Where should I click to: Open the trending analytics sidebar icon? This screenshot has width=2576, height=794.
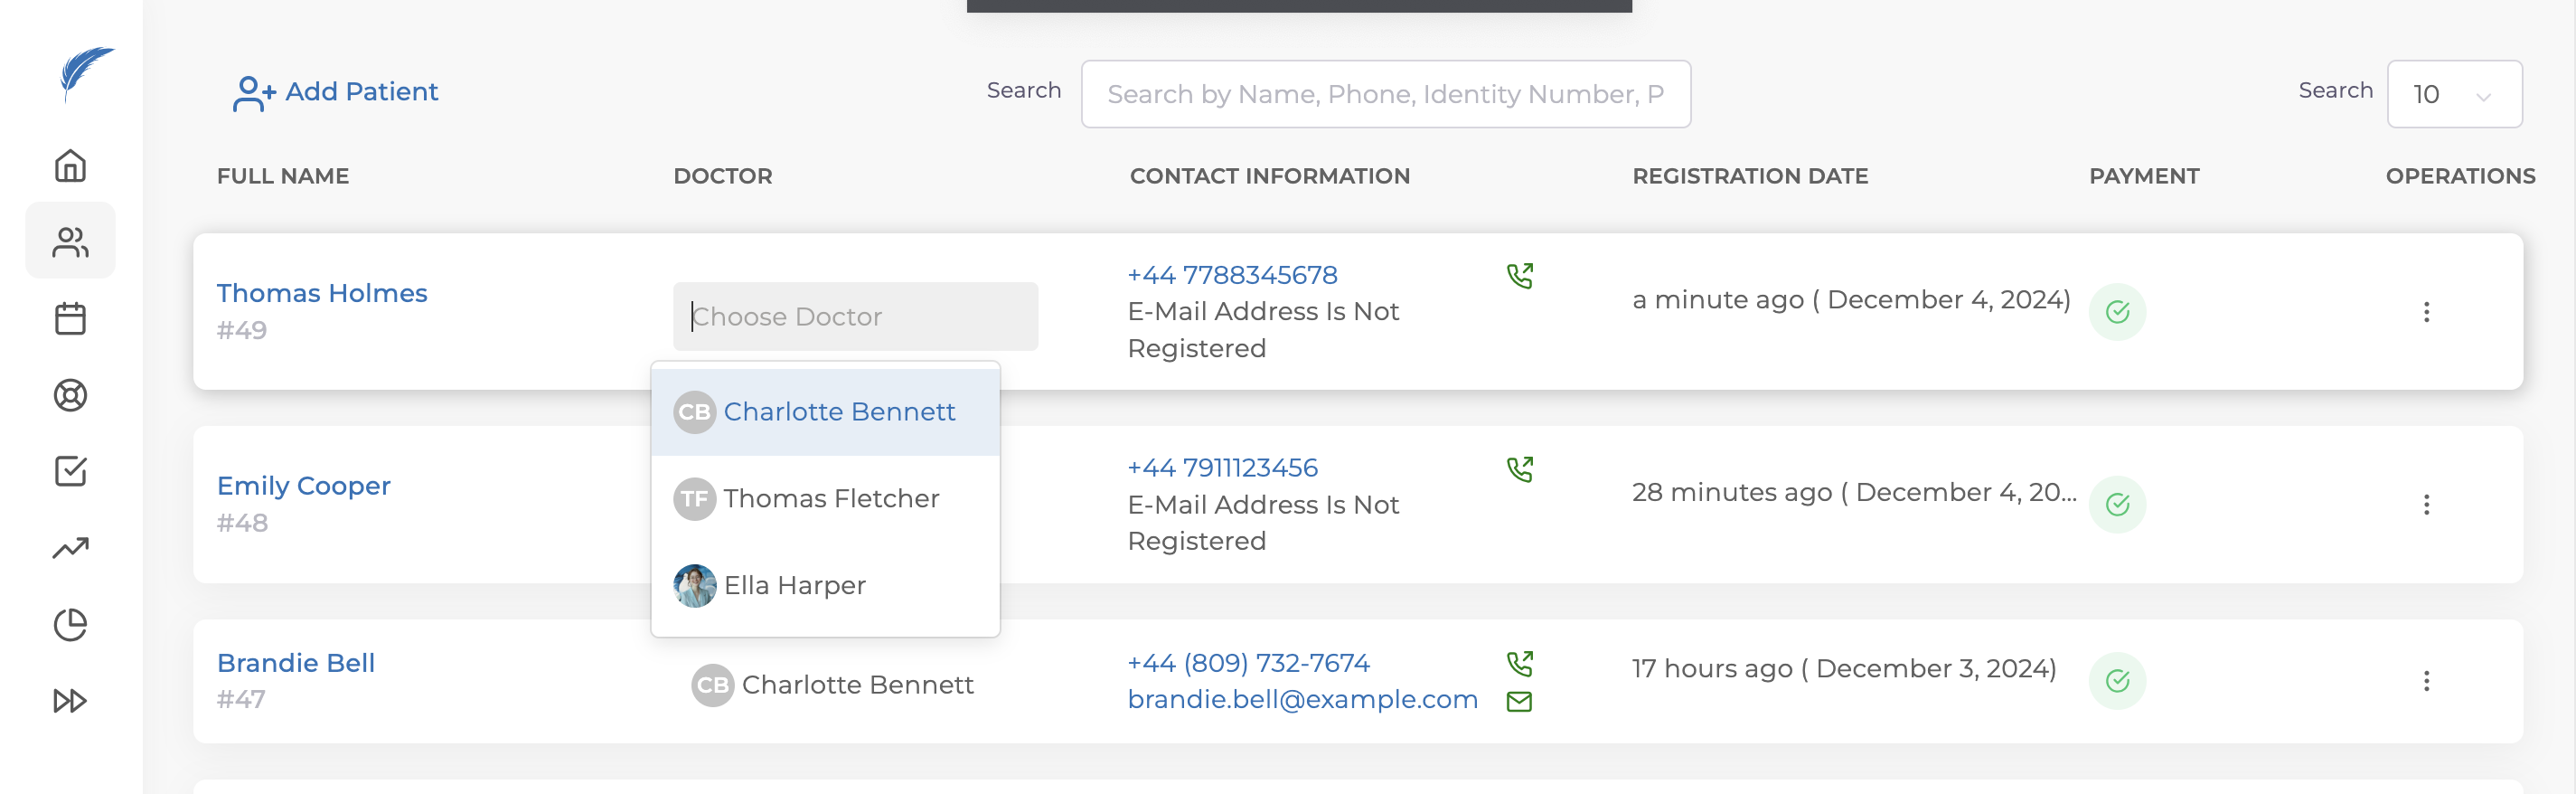pyautogui.click(x=70, y=548)
